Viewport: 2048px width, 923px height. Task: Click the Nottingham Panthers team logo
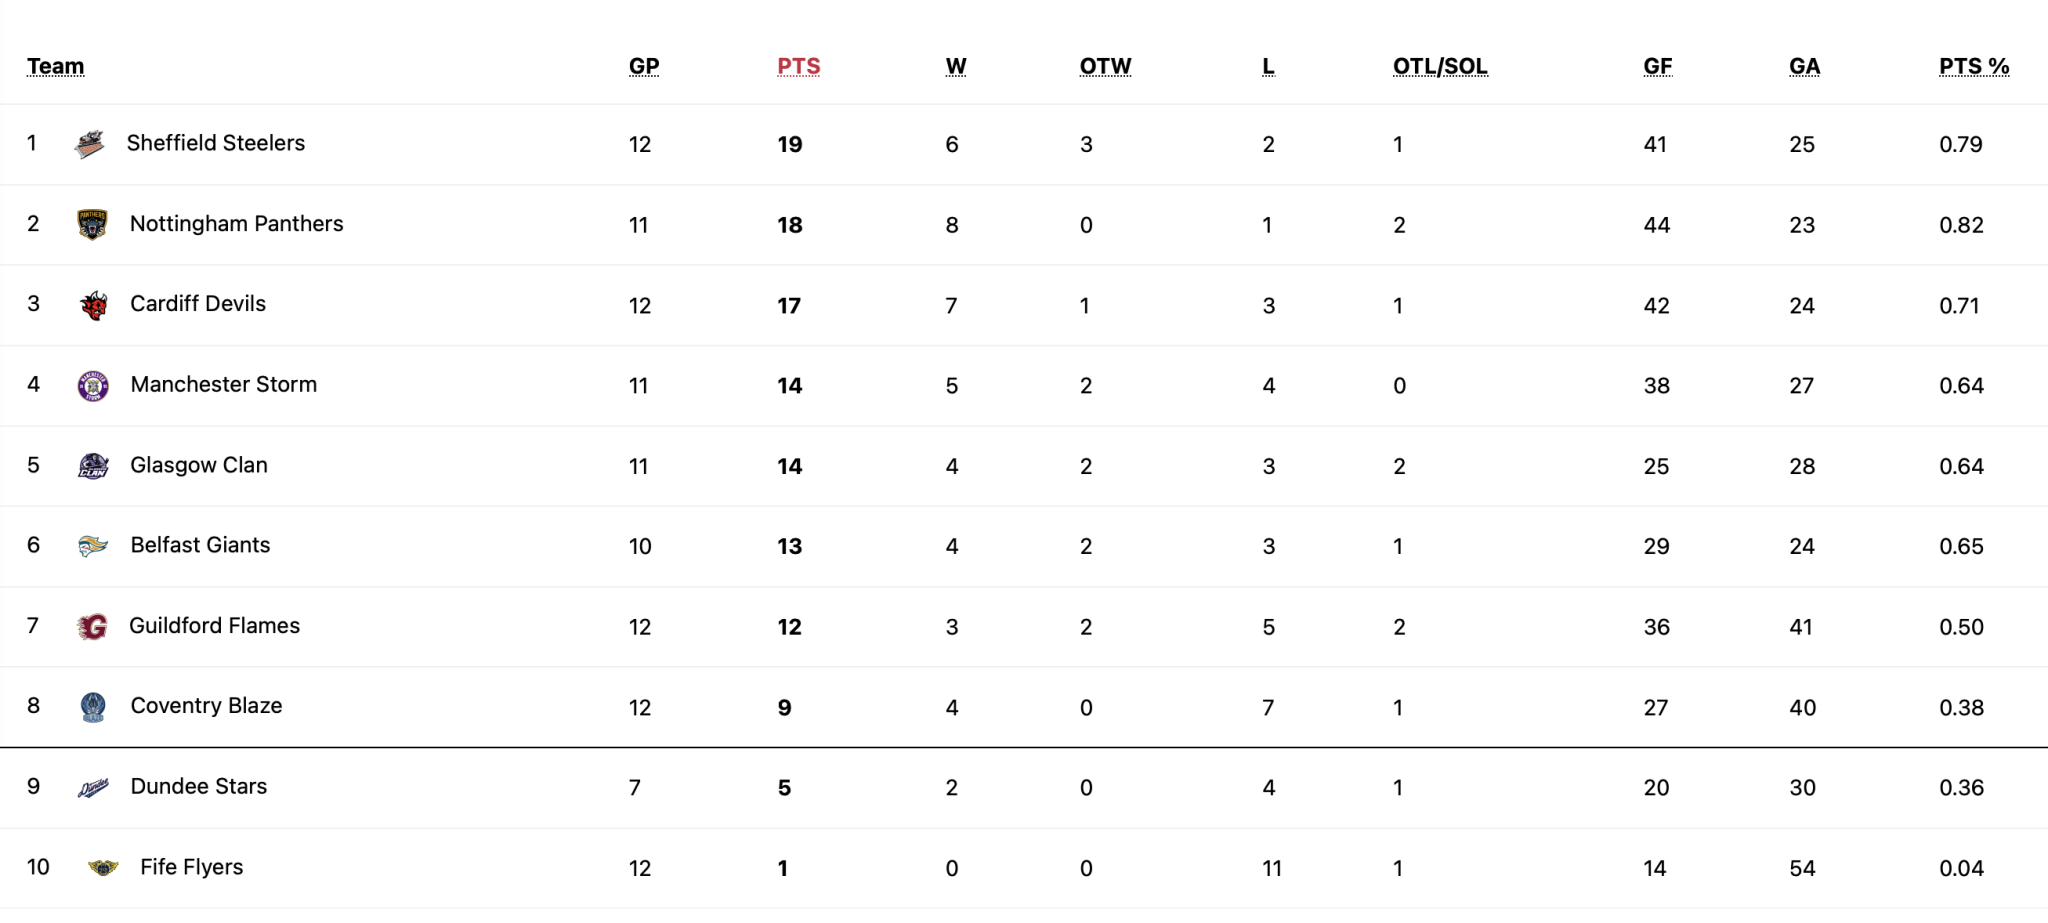coord(92,225)
